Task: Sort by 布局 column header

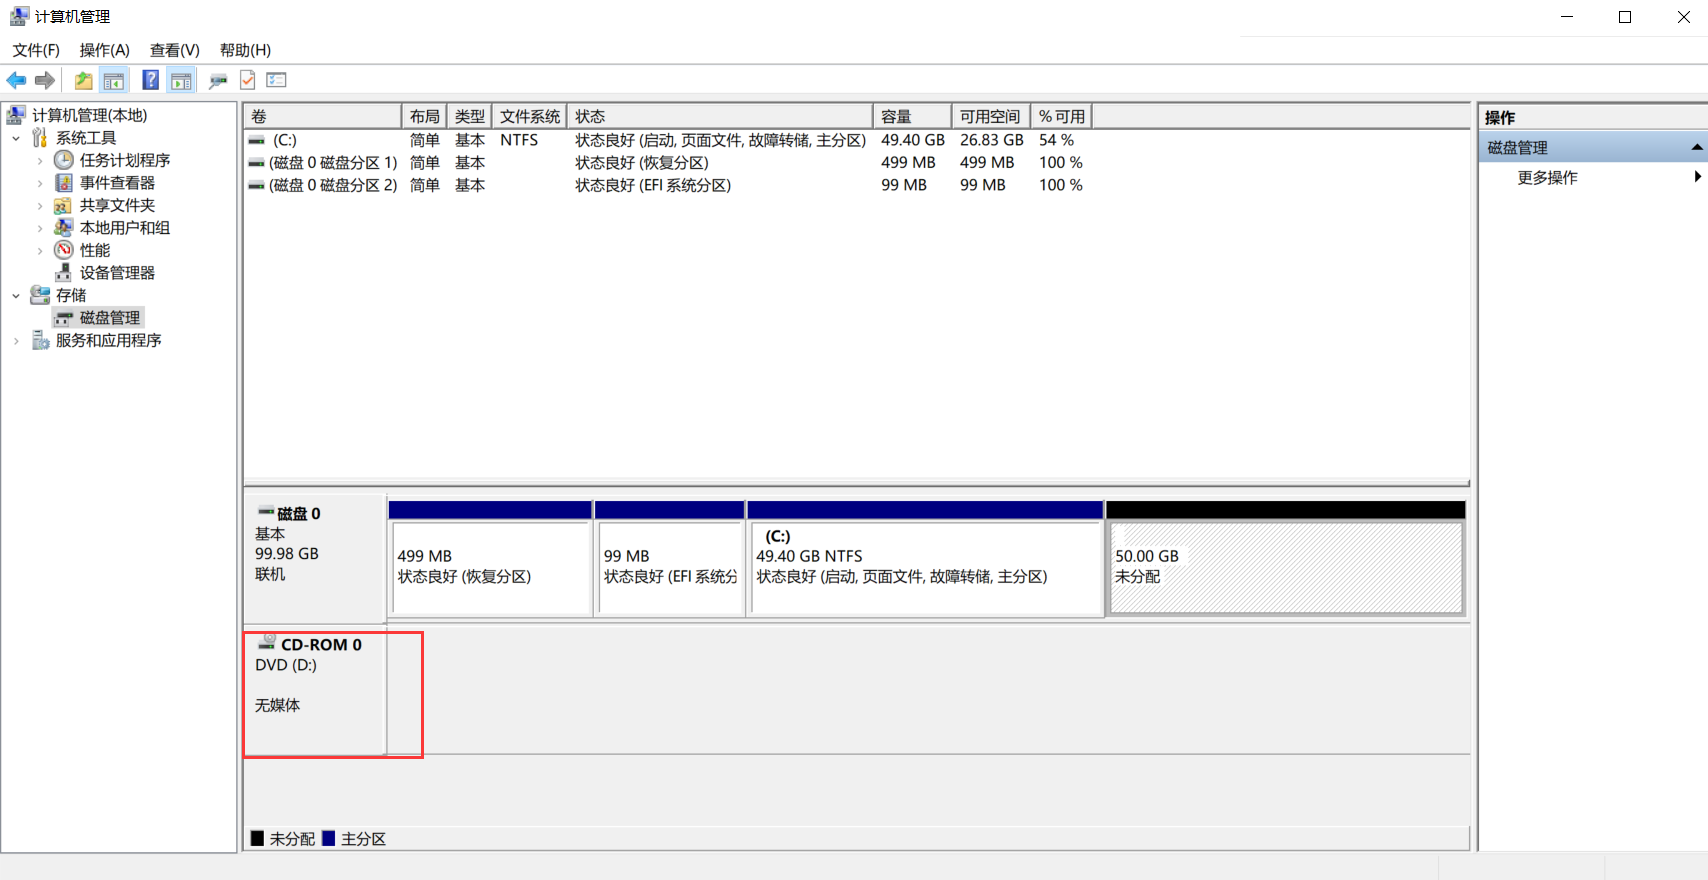Action: click(x=424, y=116)
